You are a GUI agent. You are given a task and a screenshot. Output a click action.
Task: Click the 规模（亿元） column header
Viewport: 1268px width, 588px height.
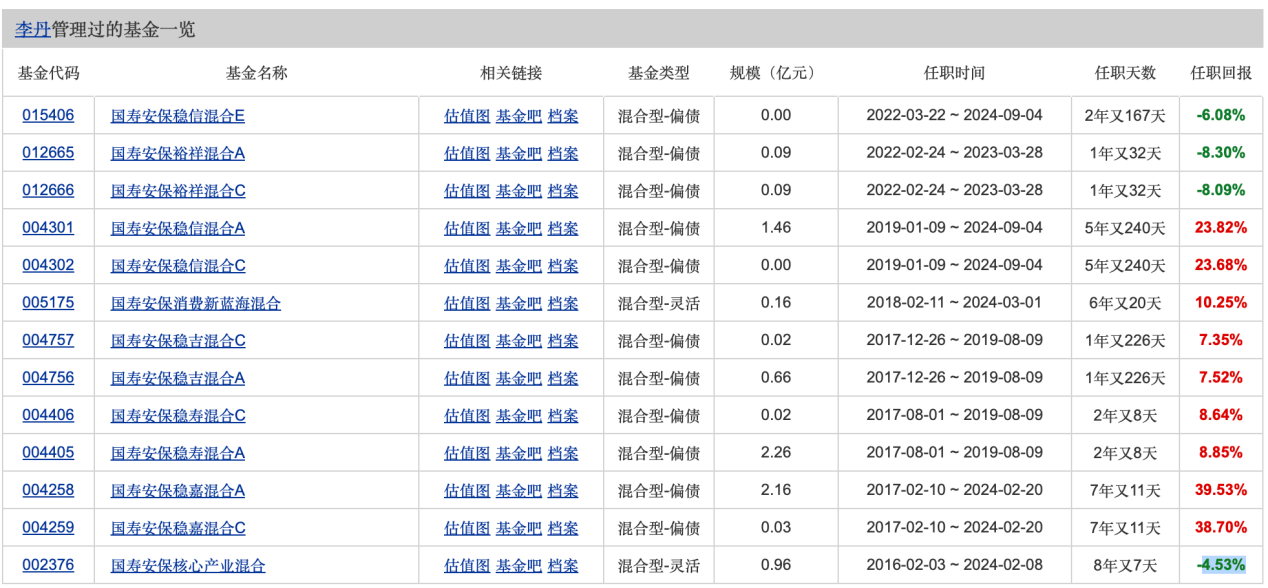pos(774,73)
